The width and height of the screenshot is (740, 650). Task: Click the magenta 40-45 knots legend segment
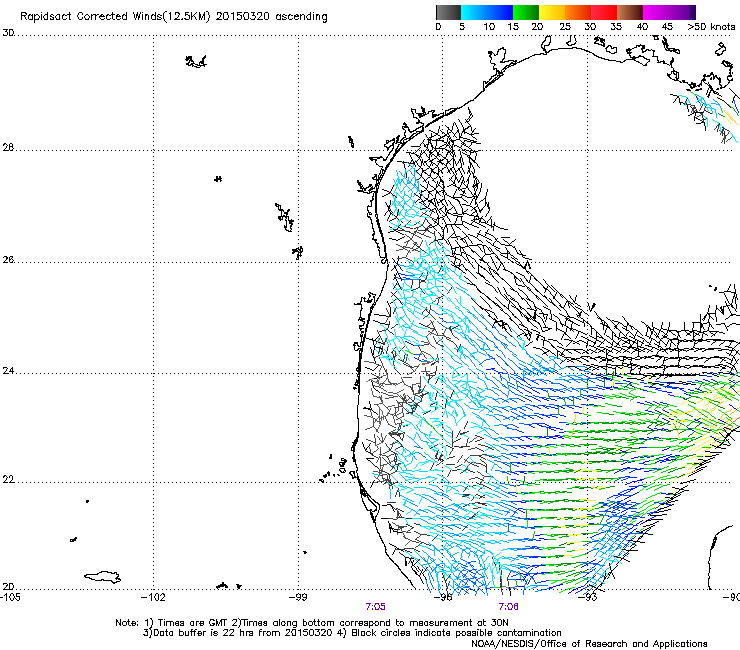pyautogui.click(x=656, y=12)
